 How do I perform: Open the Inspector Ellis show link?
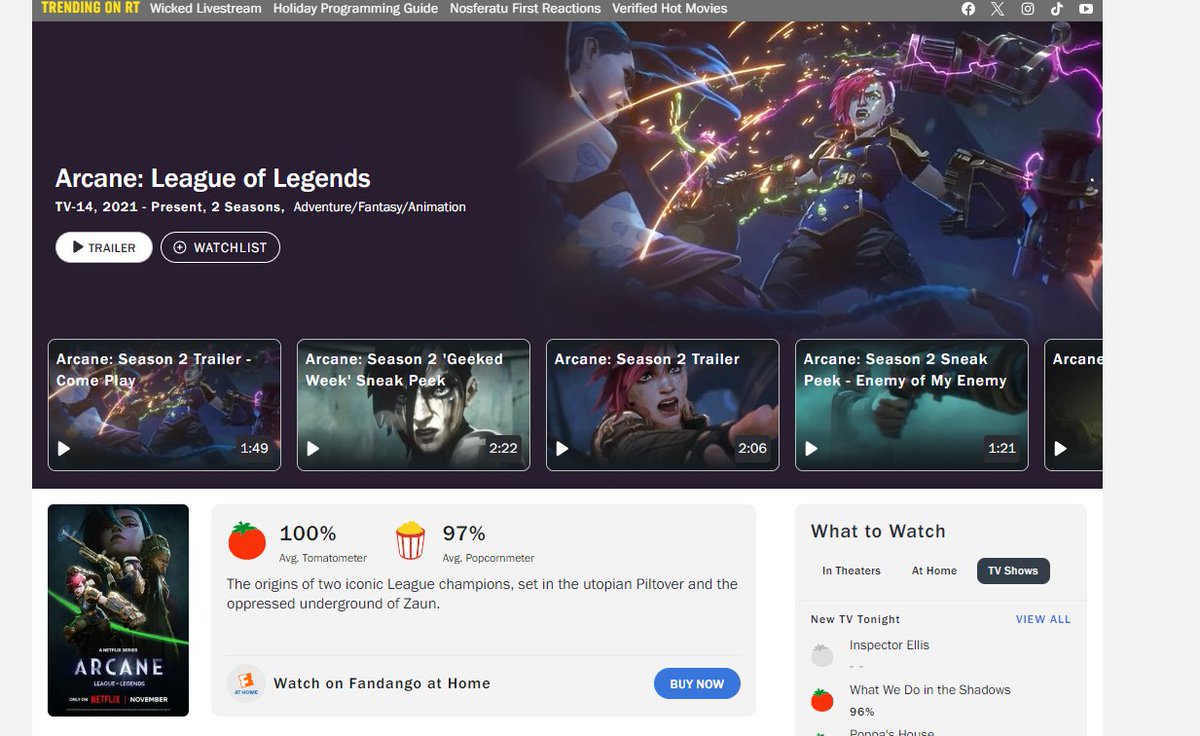[889, 645]
